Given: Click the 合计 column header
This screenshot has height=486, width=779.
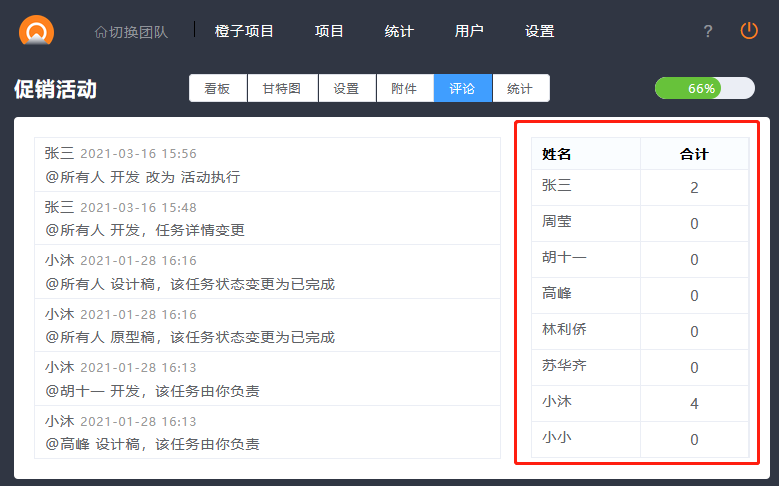Looking at the screenshot, I should 694,154.
